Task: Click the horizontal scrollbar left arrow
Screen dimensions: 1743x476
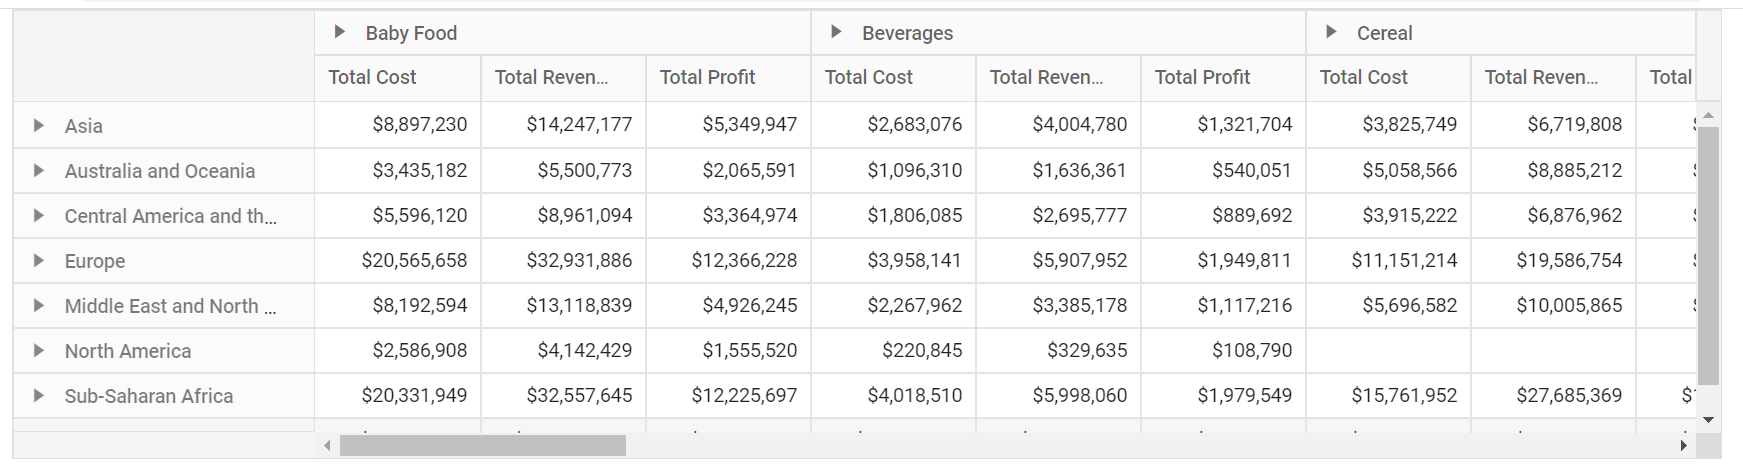Action: 327,446
